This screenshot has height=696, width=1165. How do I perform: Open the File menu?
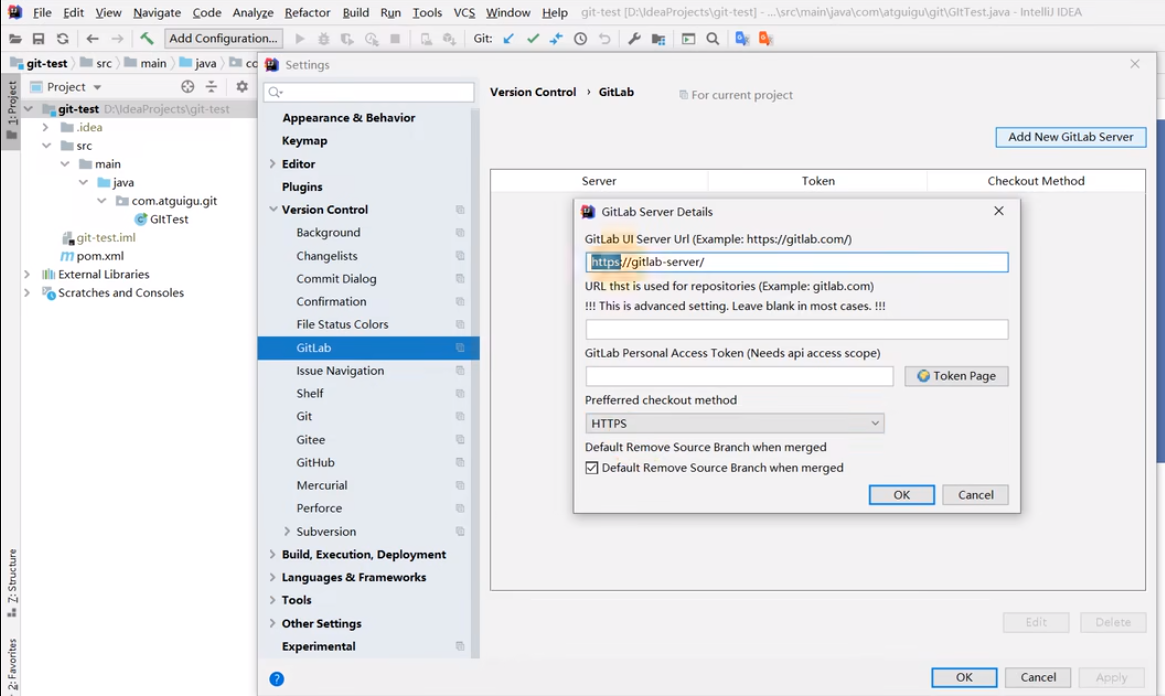tap(42, 13)
